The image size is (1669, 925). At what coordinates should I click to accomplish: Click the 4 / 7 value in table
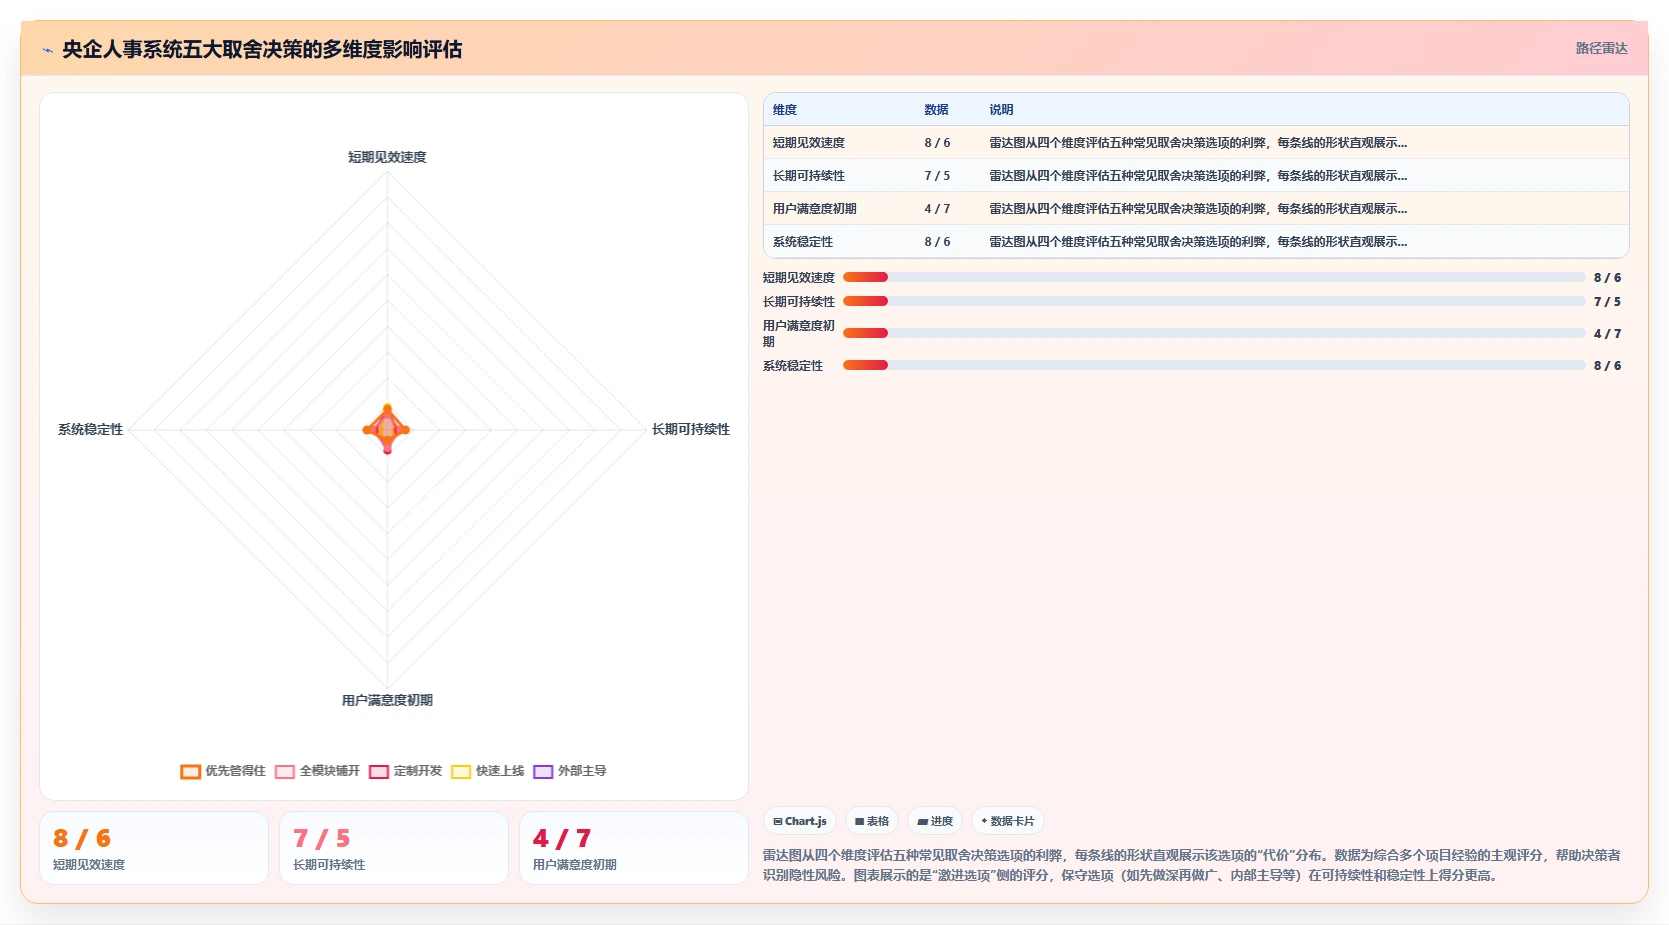point(937,209)
